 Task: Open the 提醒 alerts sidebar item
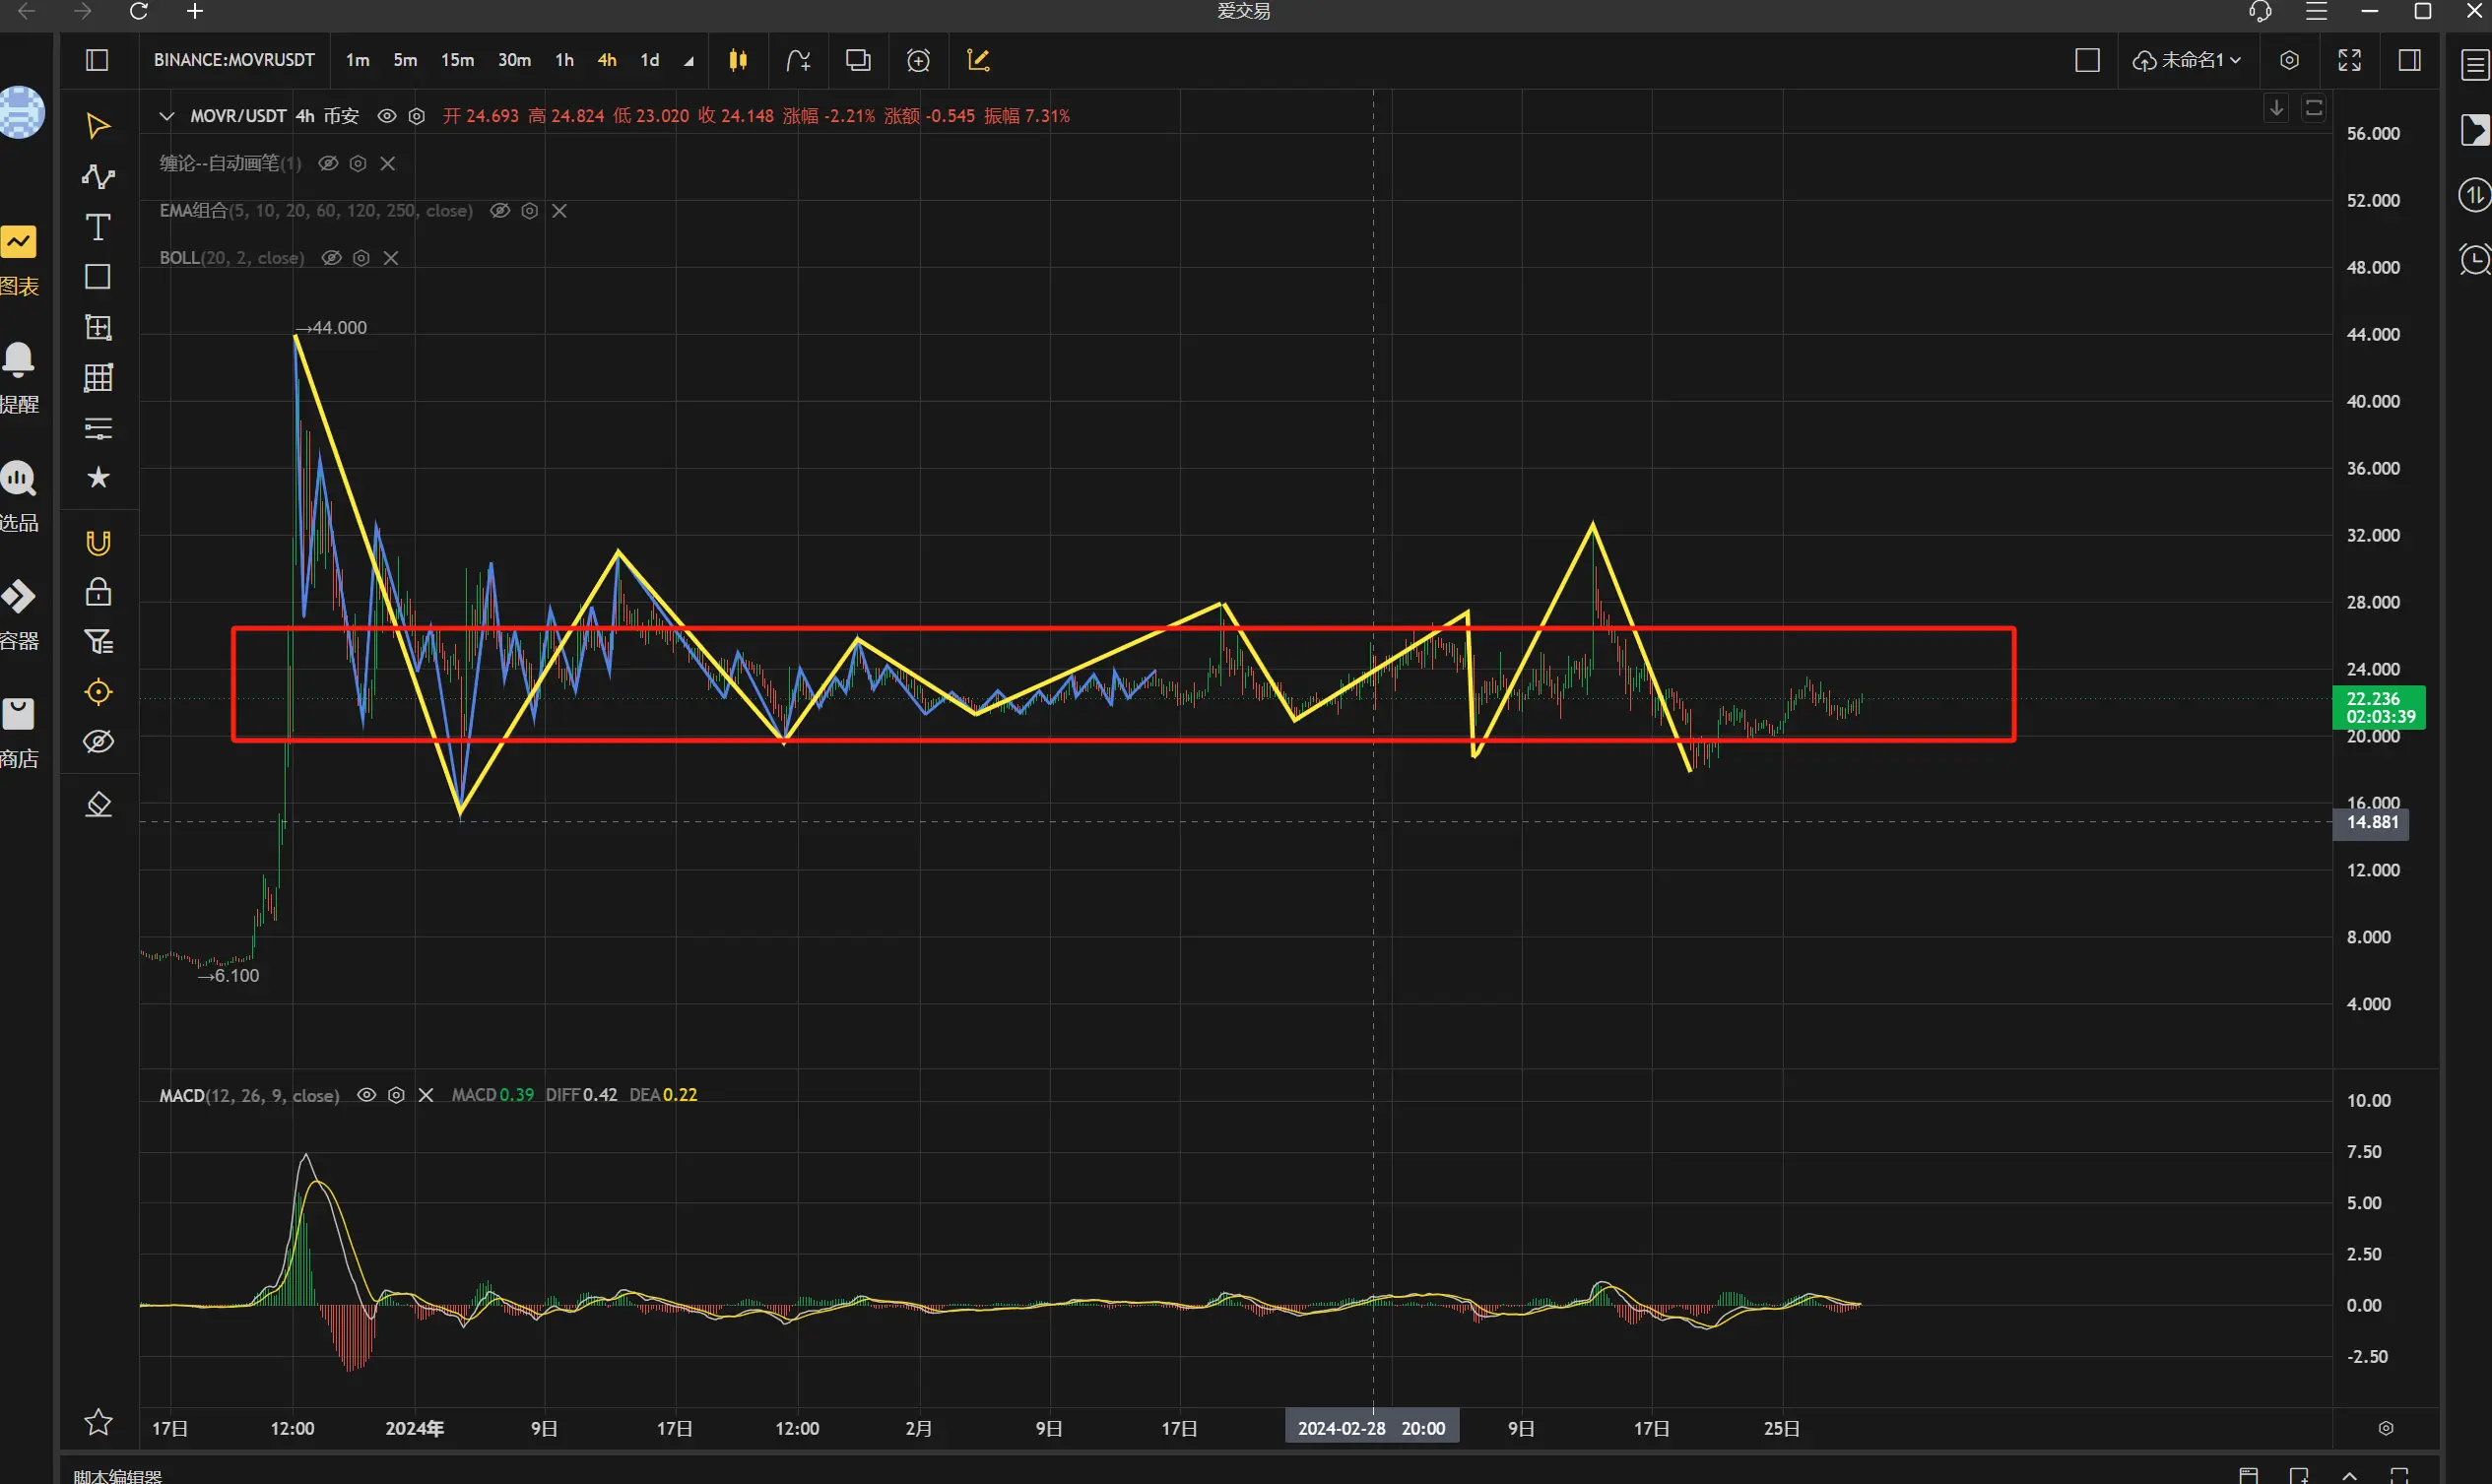point(19,378)
